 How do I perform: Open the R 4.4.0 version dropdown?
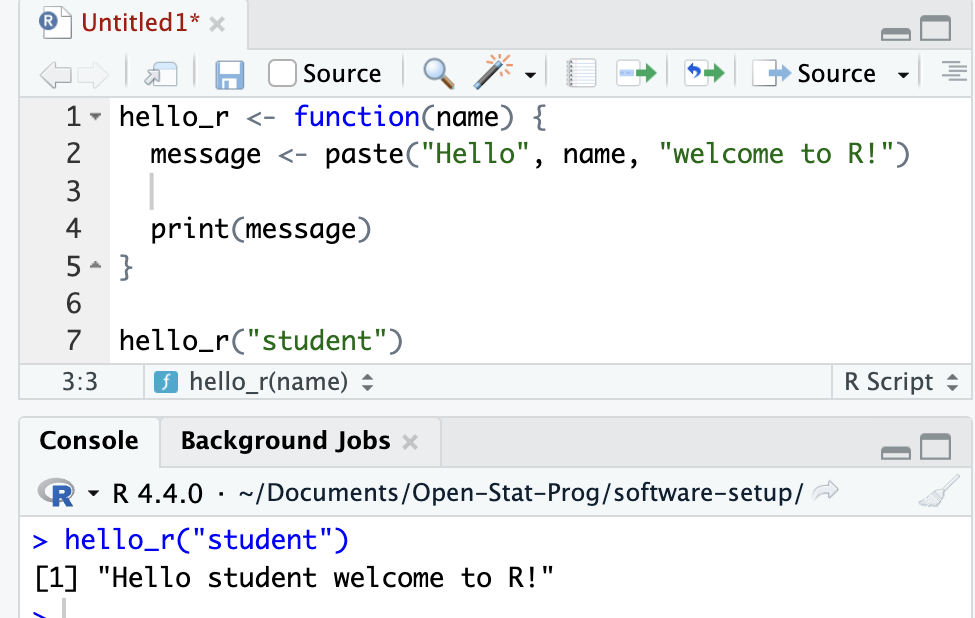click(x=94, y=493)
